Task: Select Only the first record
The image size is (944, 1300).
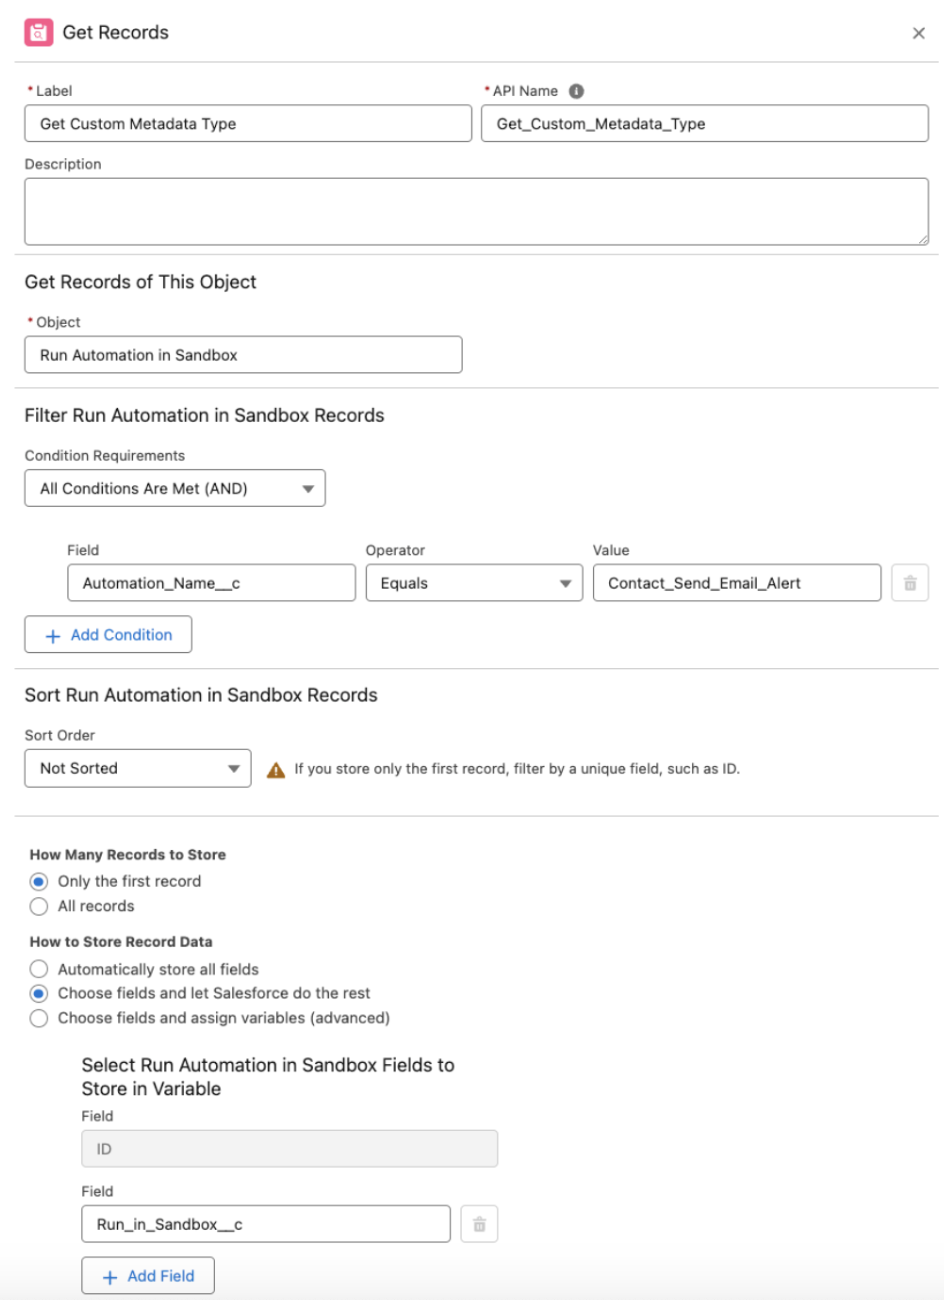Action: pos(39,881)
